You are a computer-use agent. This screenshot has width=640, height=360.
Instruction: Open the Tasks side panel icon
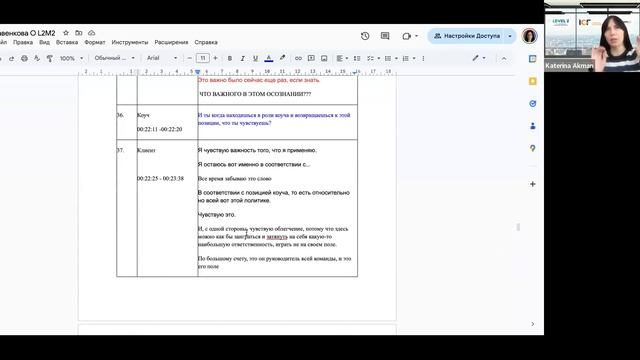[x=533, y=104]
